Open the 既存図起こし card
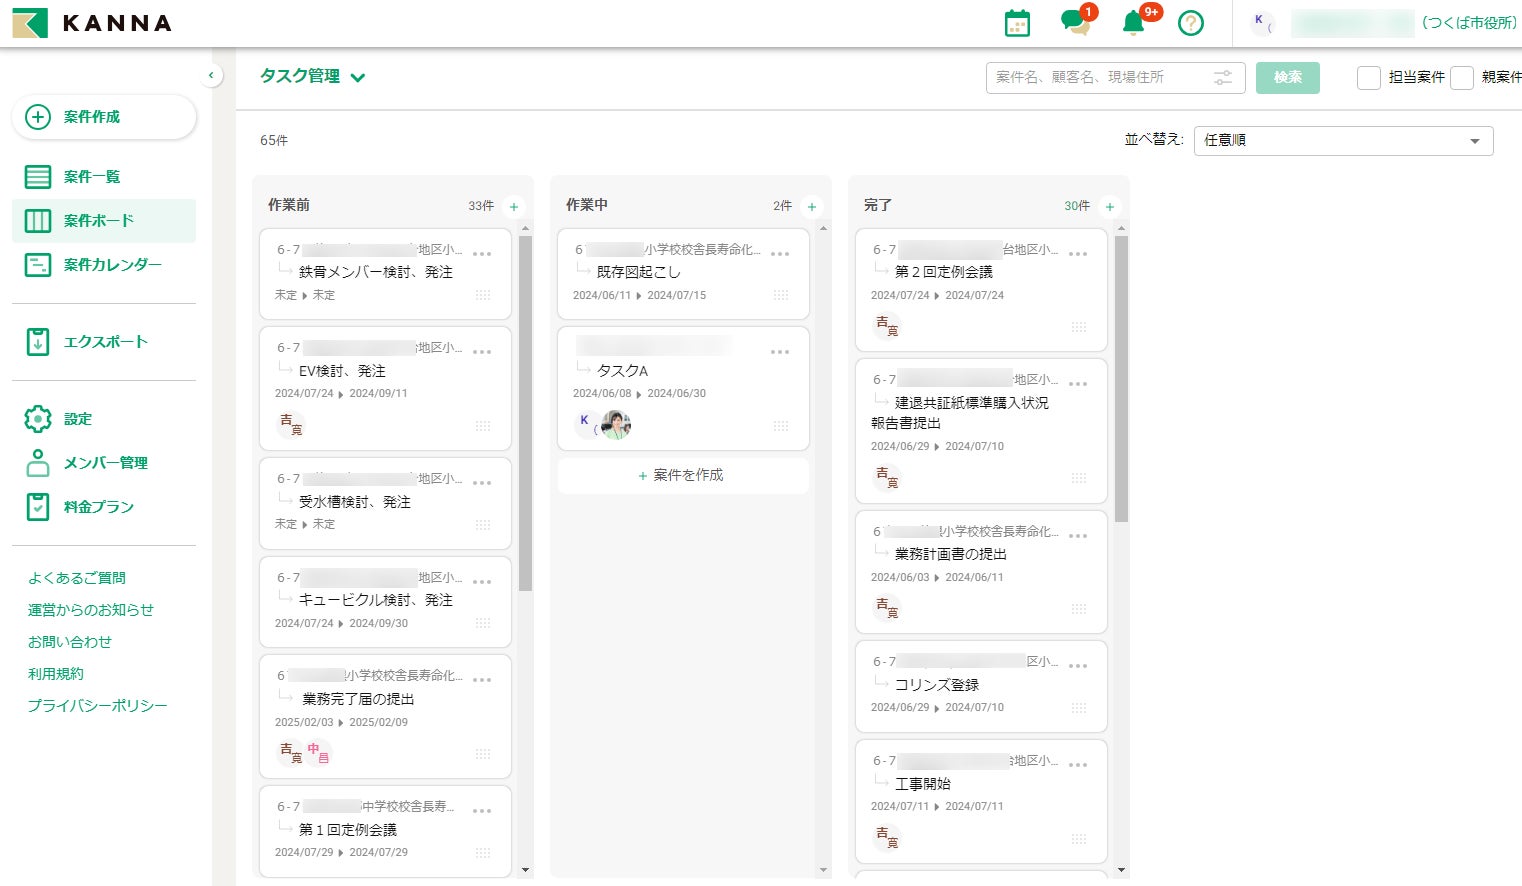Viewport: 1522px width, 886px height. coord(683,274)
